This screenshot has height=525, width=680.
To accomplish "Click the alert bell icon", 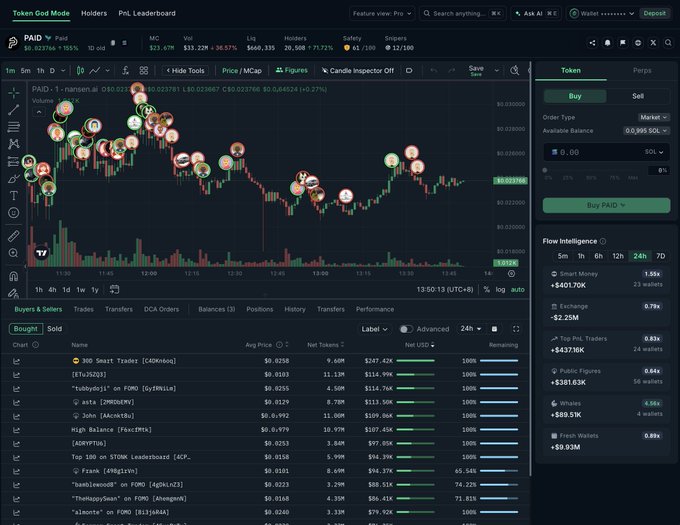I will 608,42.
